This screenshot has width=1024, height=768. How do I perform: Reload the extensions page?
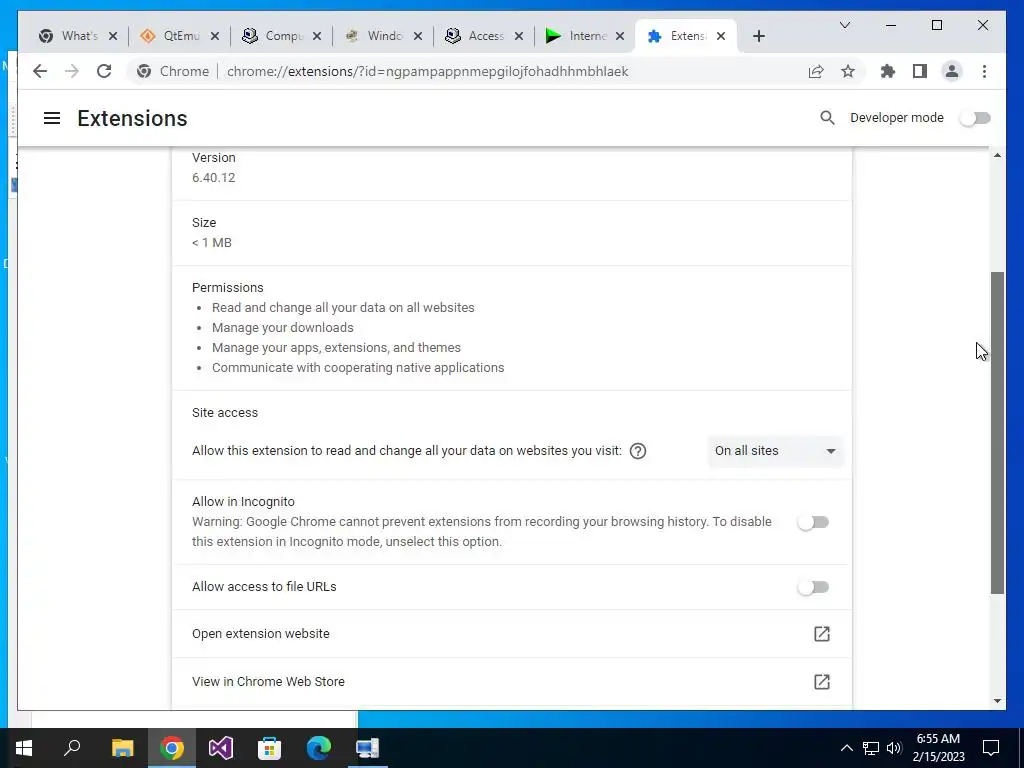point(104,71)
